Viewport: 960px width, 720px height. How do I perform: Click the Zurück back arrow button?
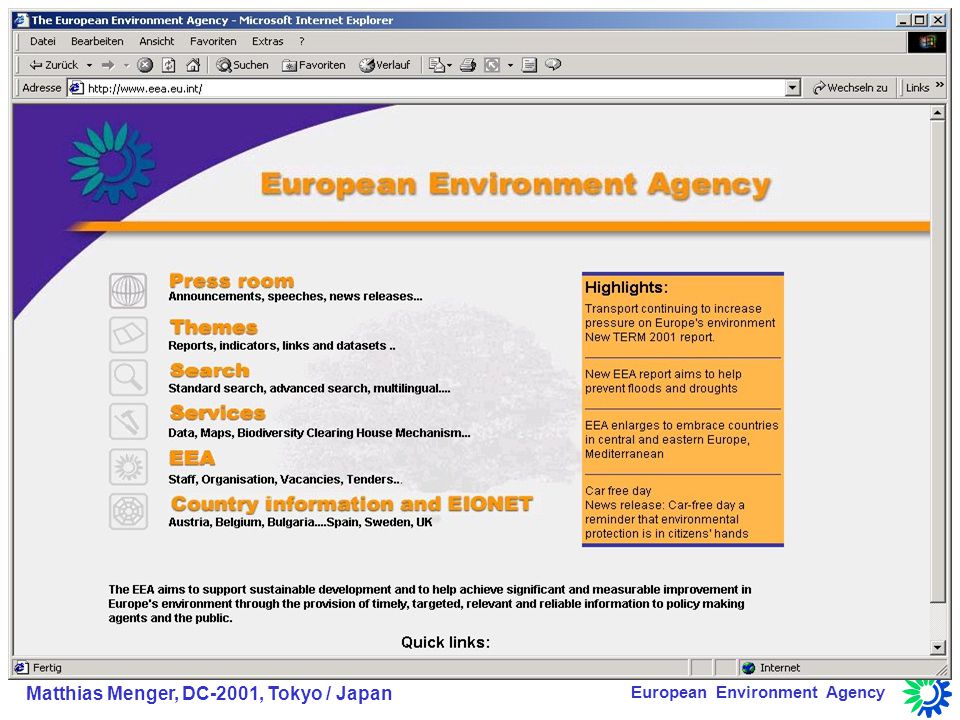pos(54,65)
